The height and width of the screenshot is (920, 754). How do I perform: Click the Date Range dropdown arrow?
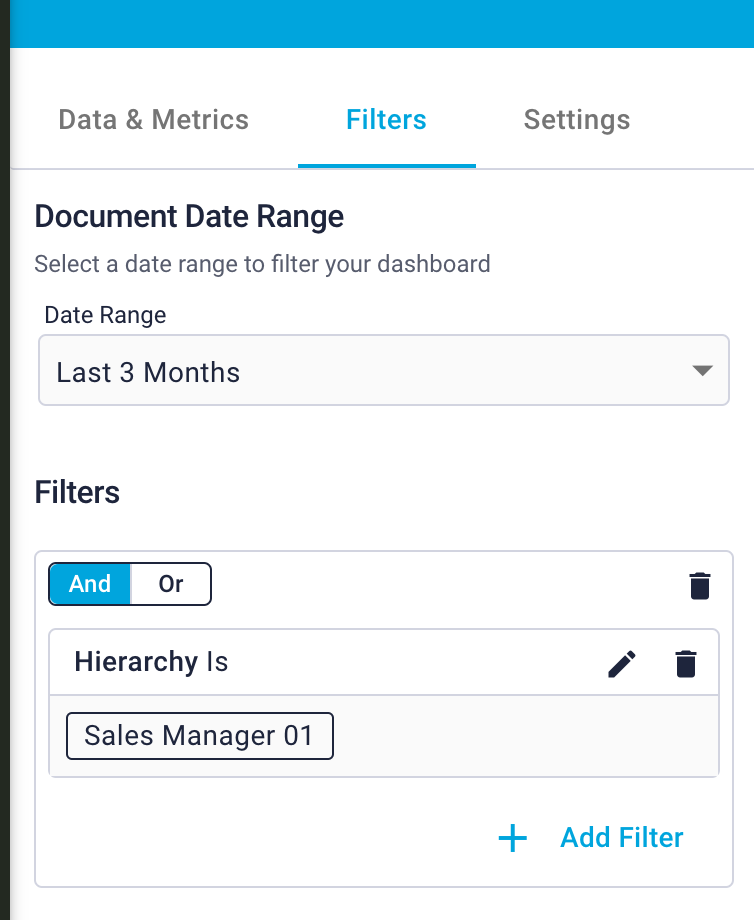pyautogui.click(x=702, y=371)
